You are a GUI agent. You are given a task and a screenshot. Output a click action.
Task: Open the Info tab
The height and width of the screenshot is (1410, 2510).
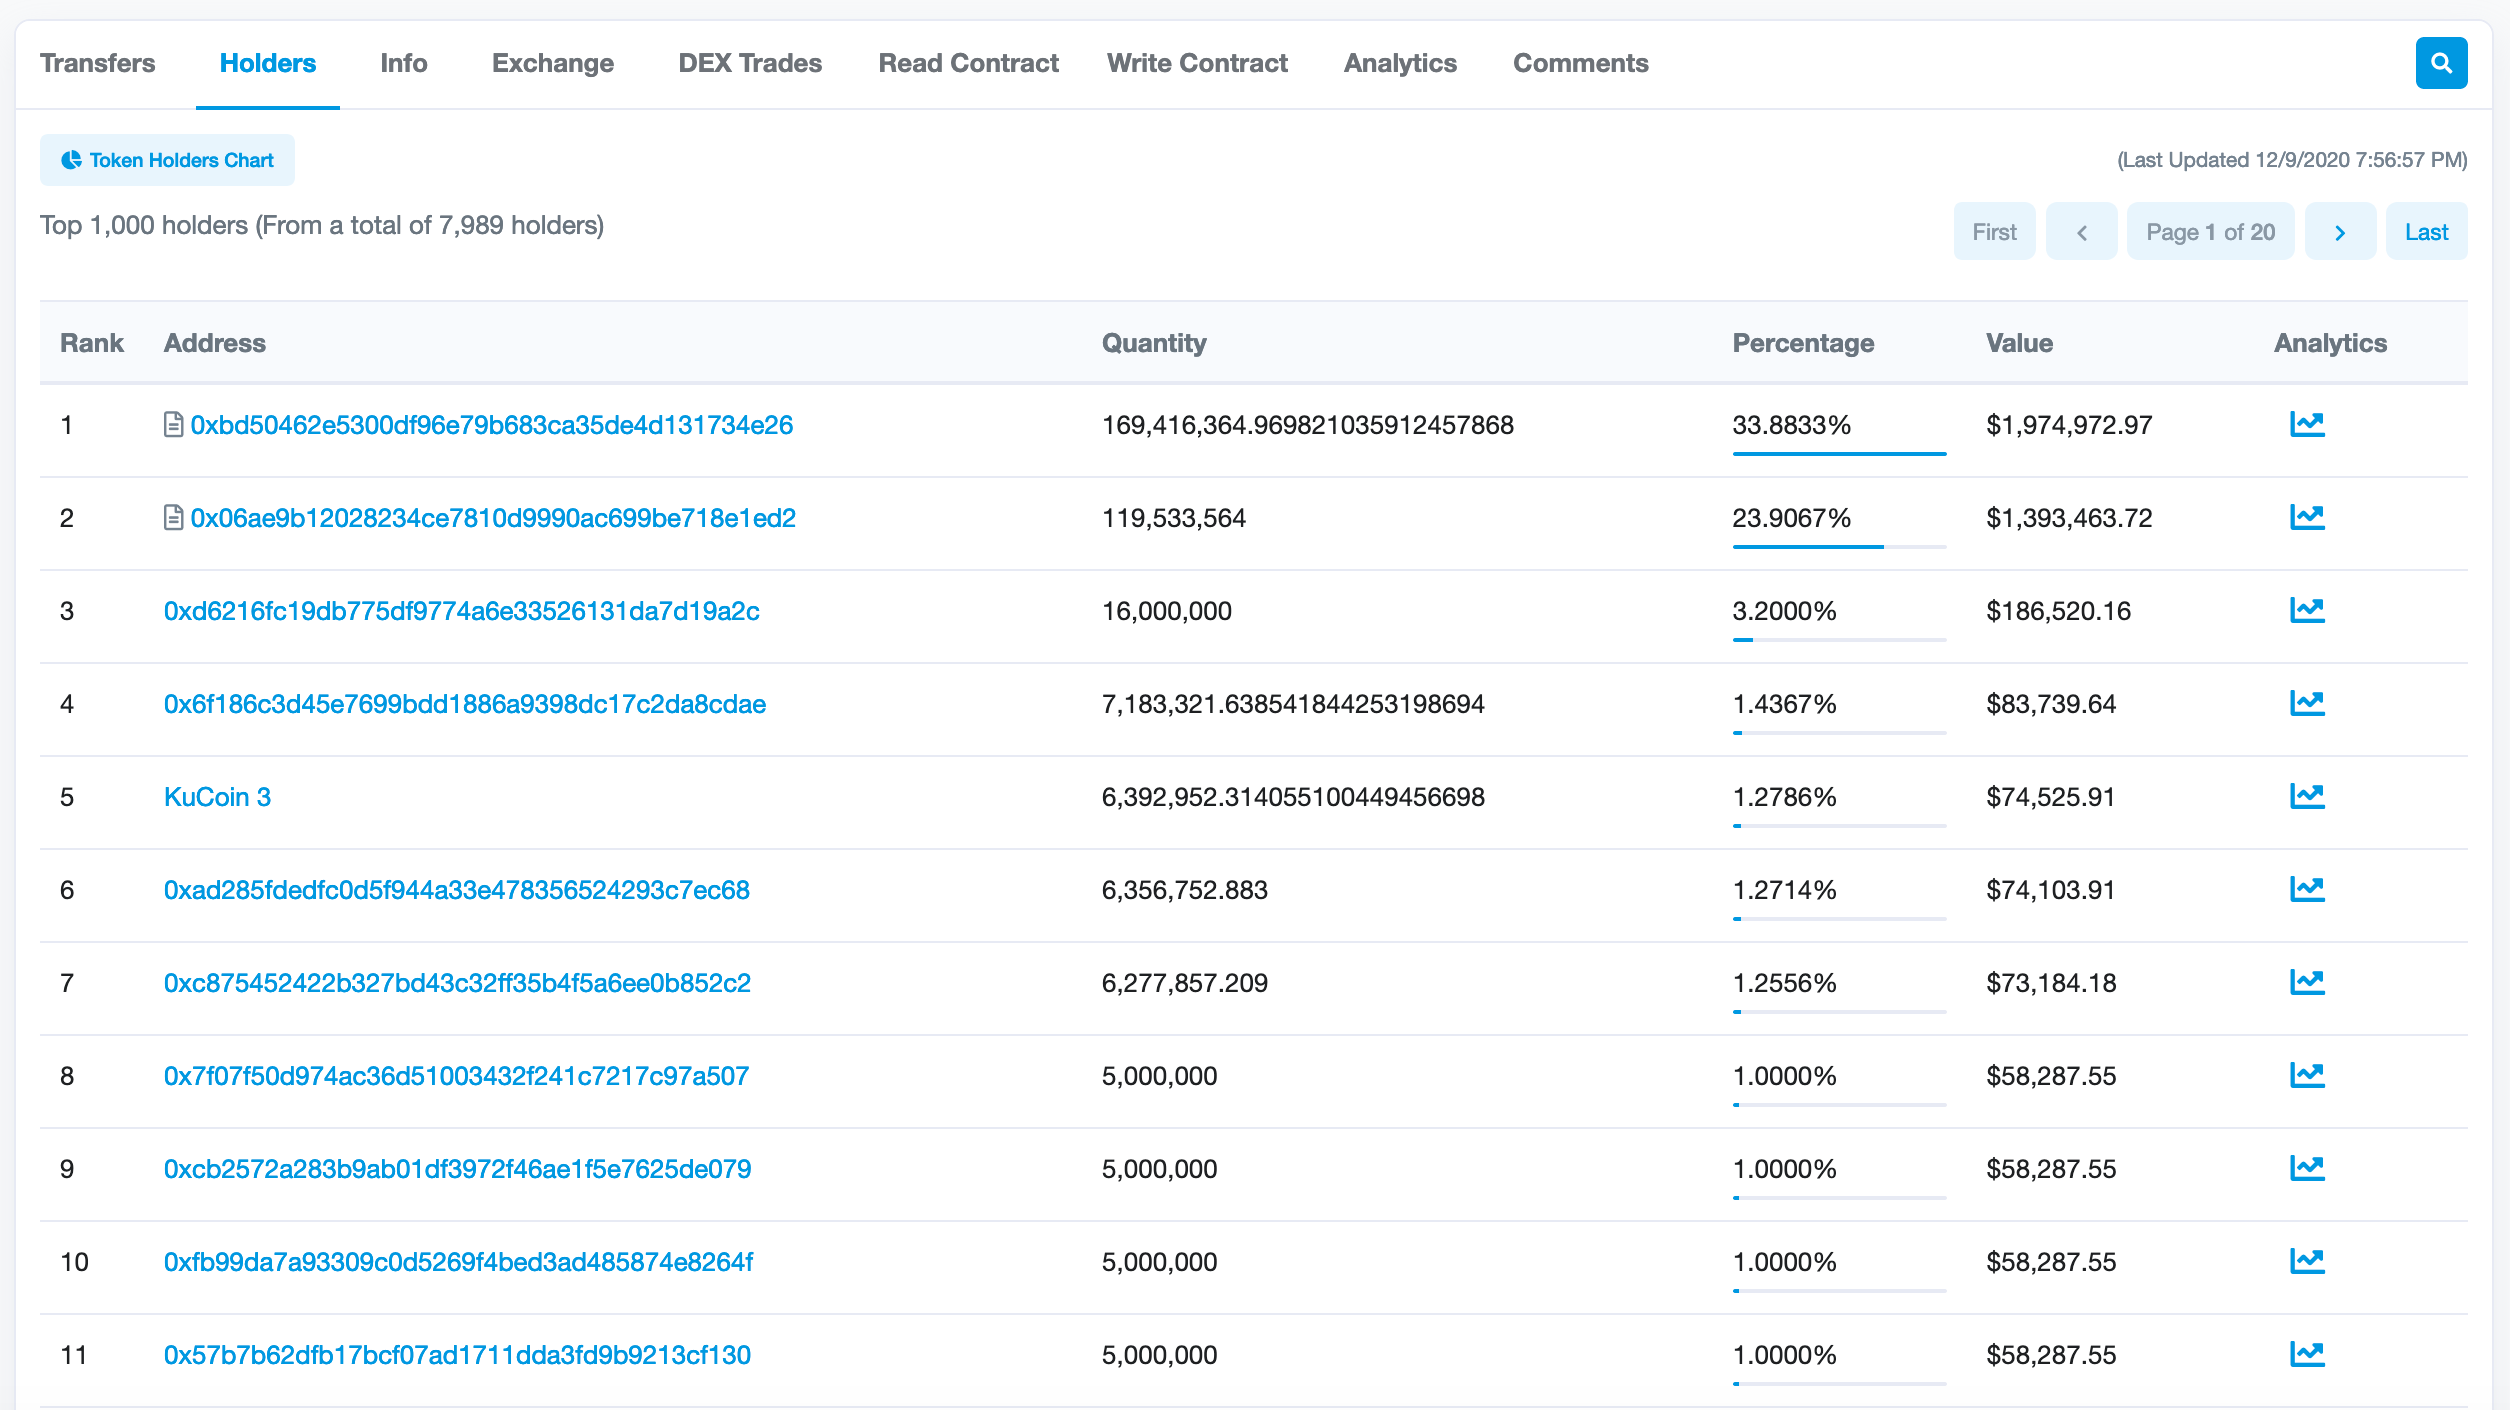pyautogui.click(x=404, y=63)
